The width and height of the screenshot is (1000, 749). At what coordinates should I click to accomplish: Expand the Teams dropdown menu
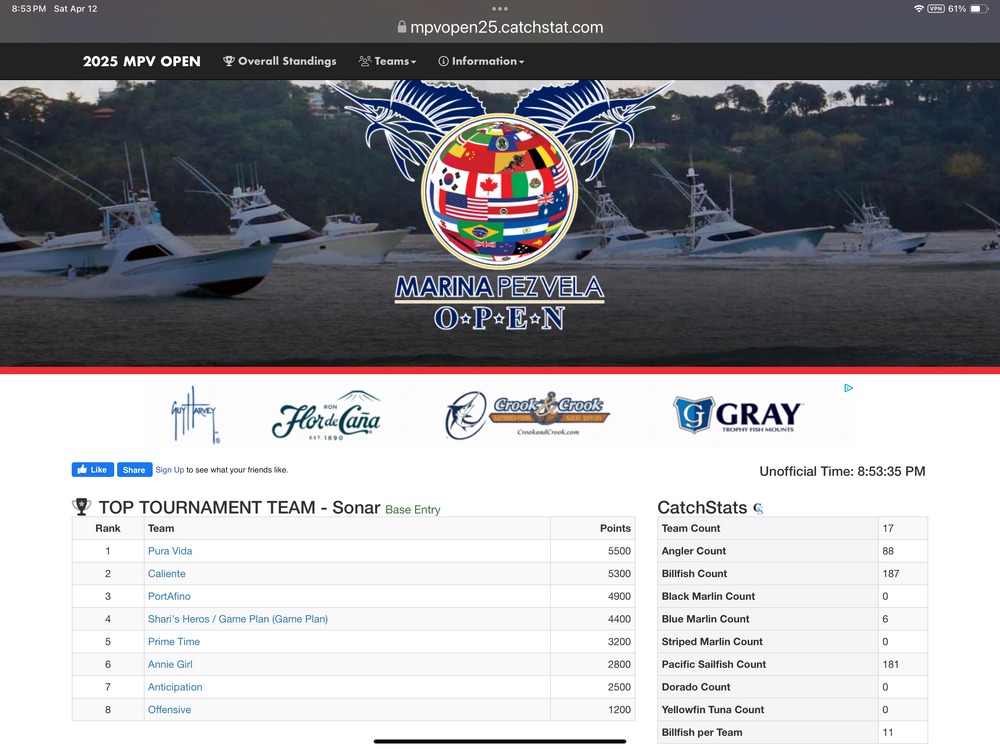[387, 61]
